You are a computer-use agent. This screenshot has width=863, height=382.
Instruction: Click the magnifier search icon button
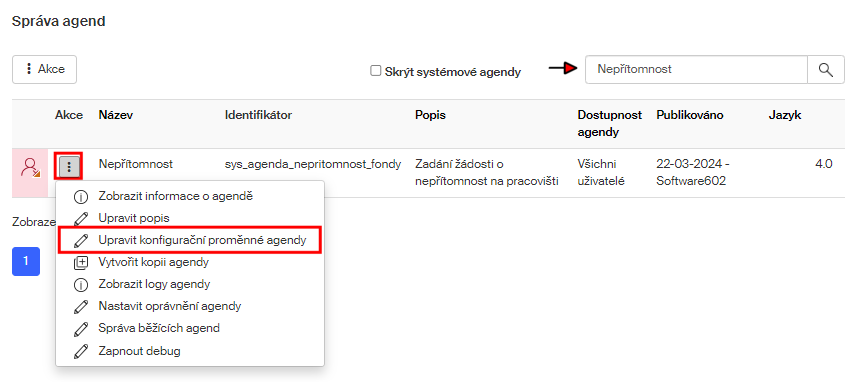(826, 70)
